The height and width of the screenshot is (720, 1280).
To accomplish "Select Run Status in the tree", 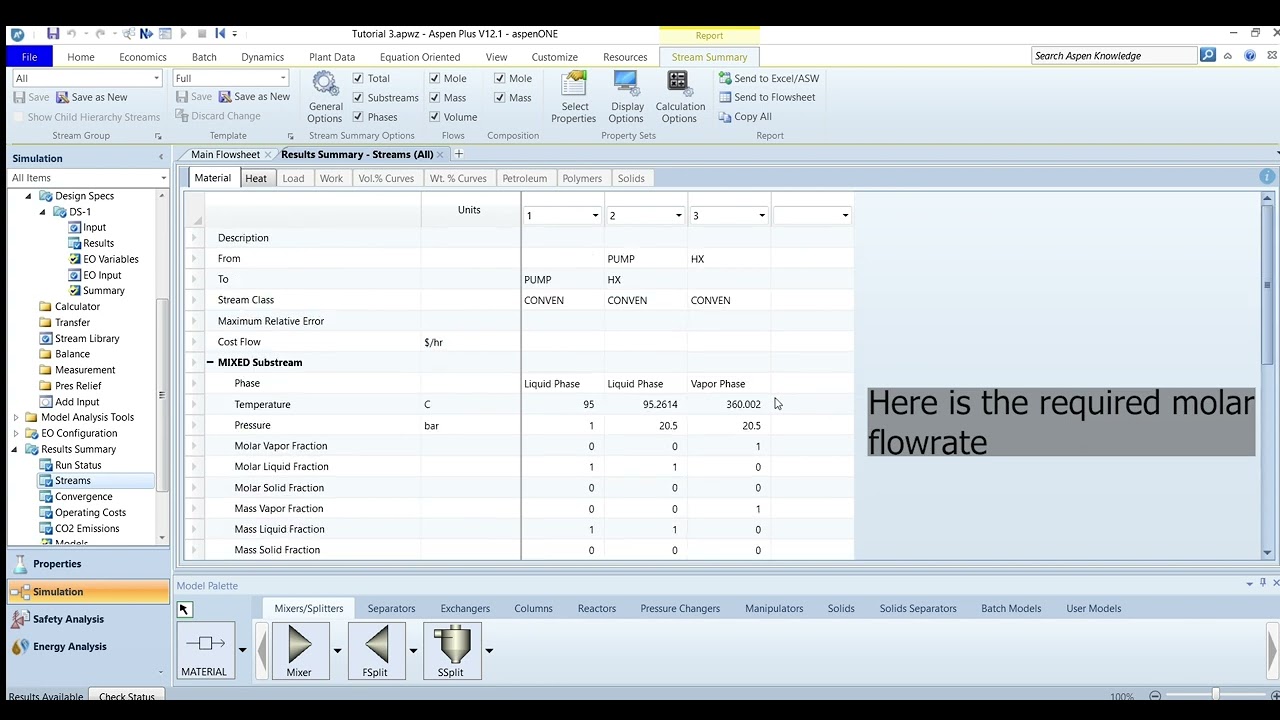I will coord(78,465).
